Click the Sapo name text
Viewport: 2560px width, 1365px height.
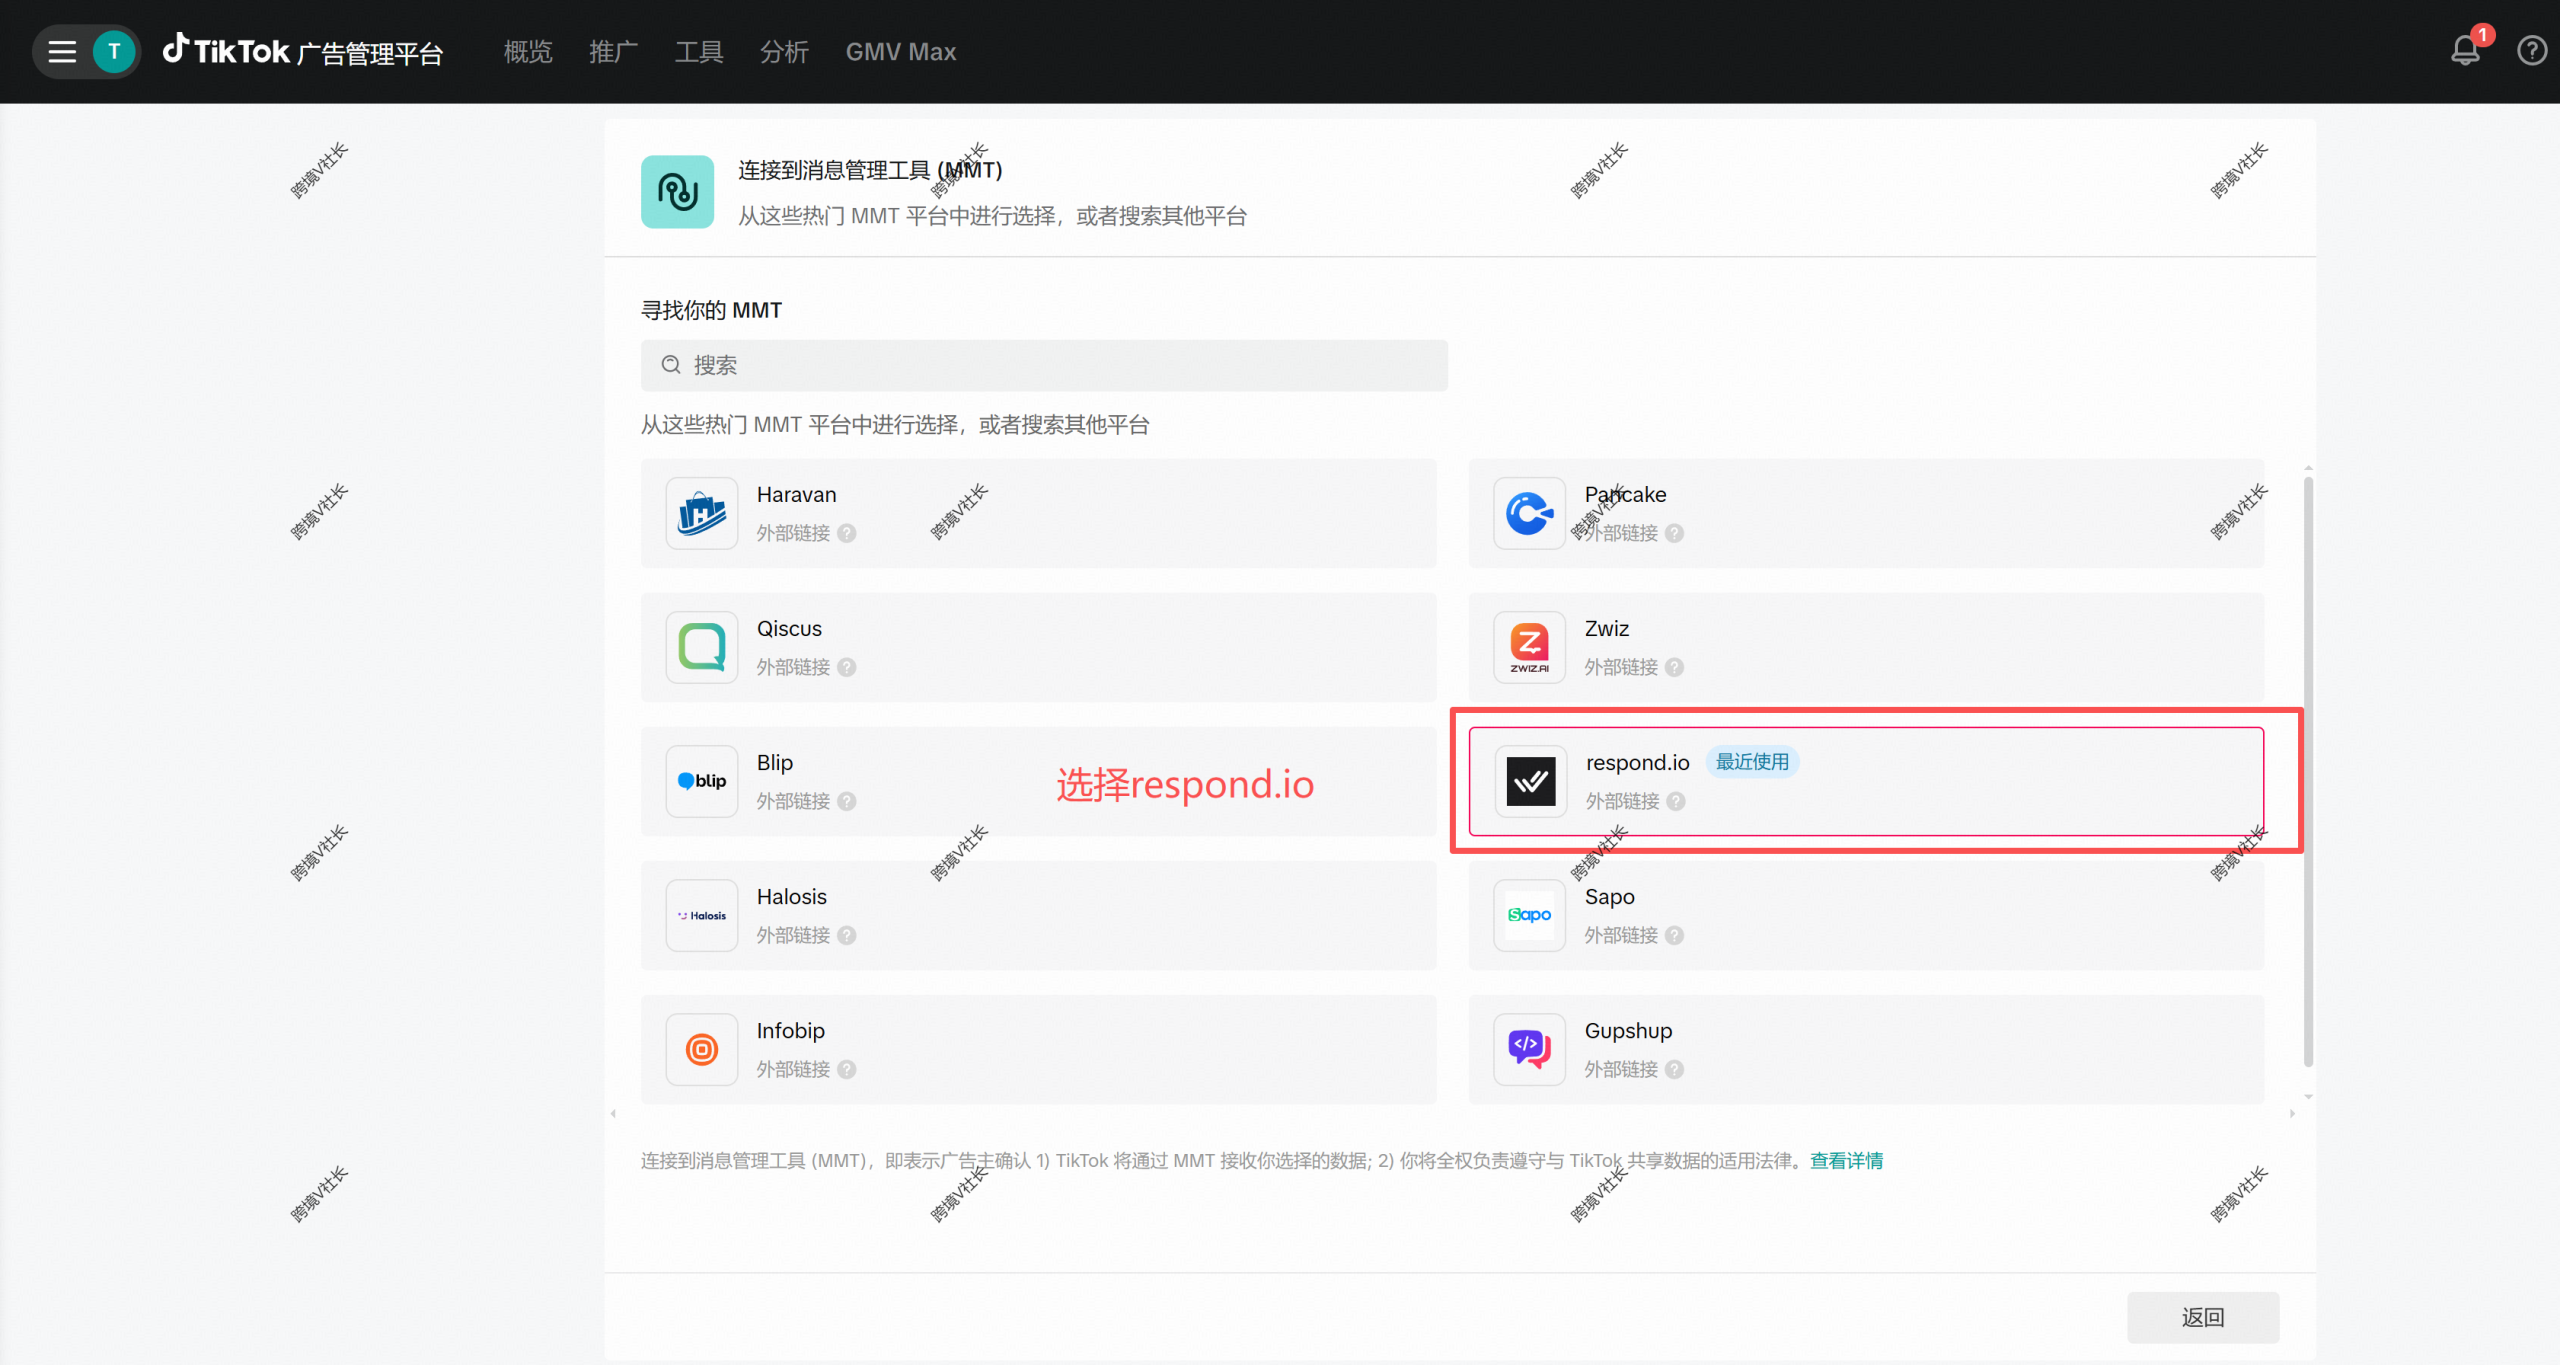click(1609, 897)
